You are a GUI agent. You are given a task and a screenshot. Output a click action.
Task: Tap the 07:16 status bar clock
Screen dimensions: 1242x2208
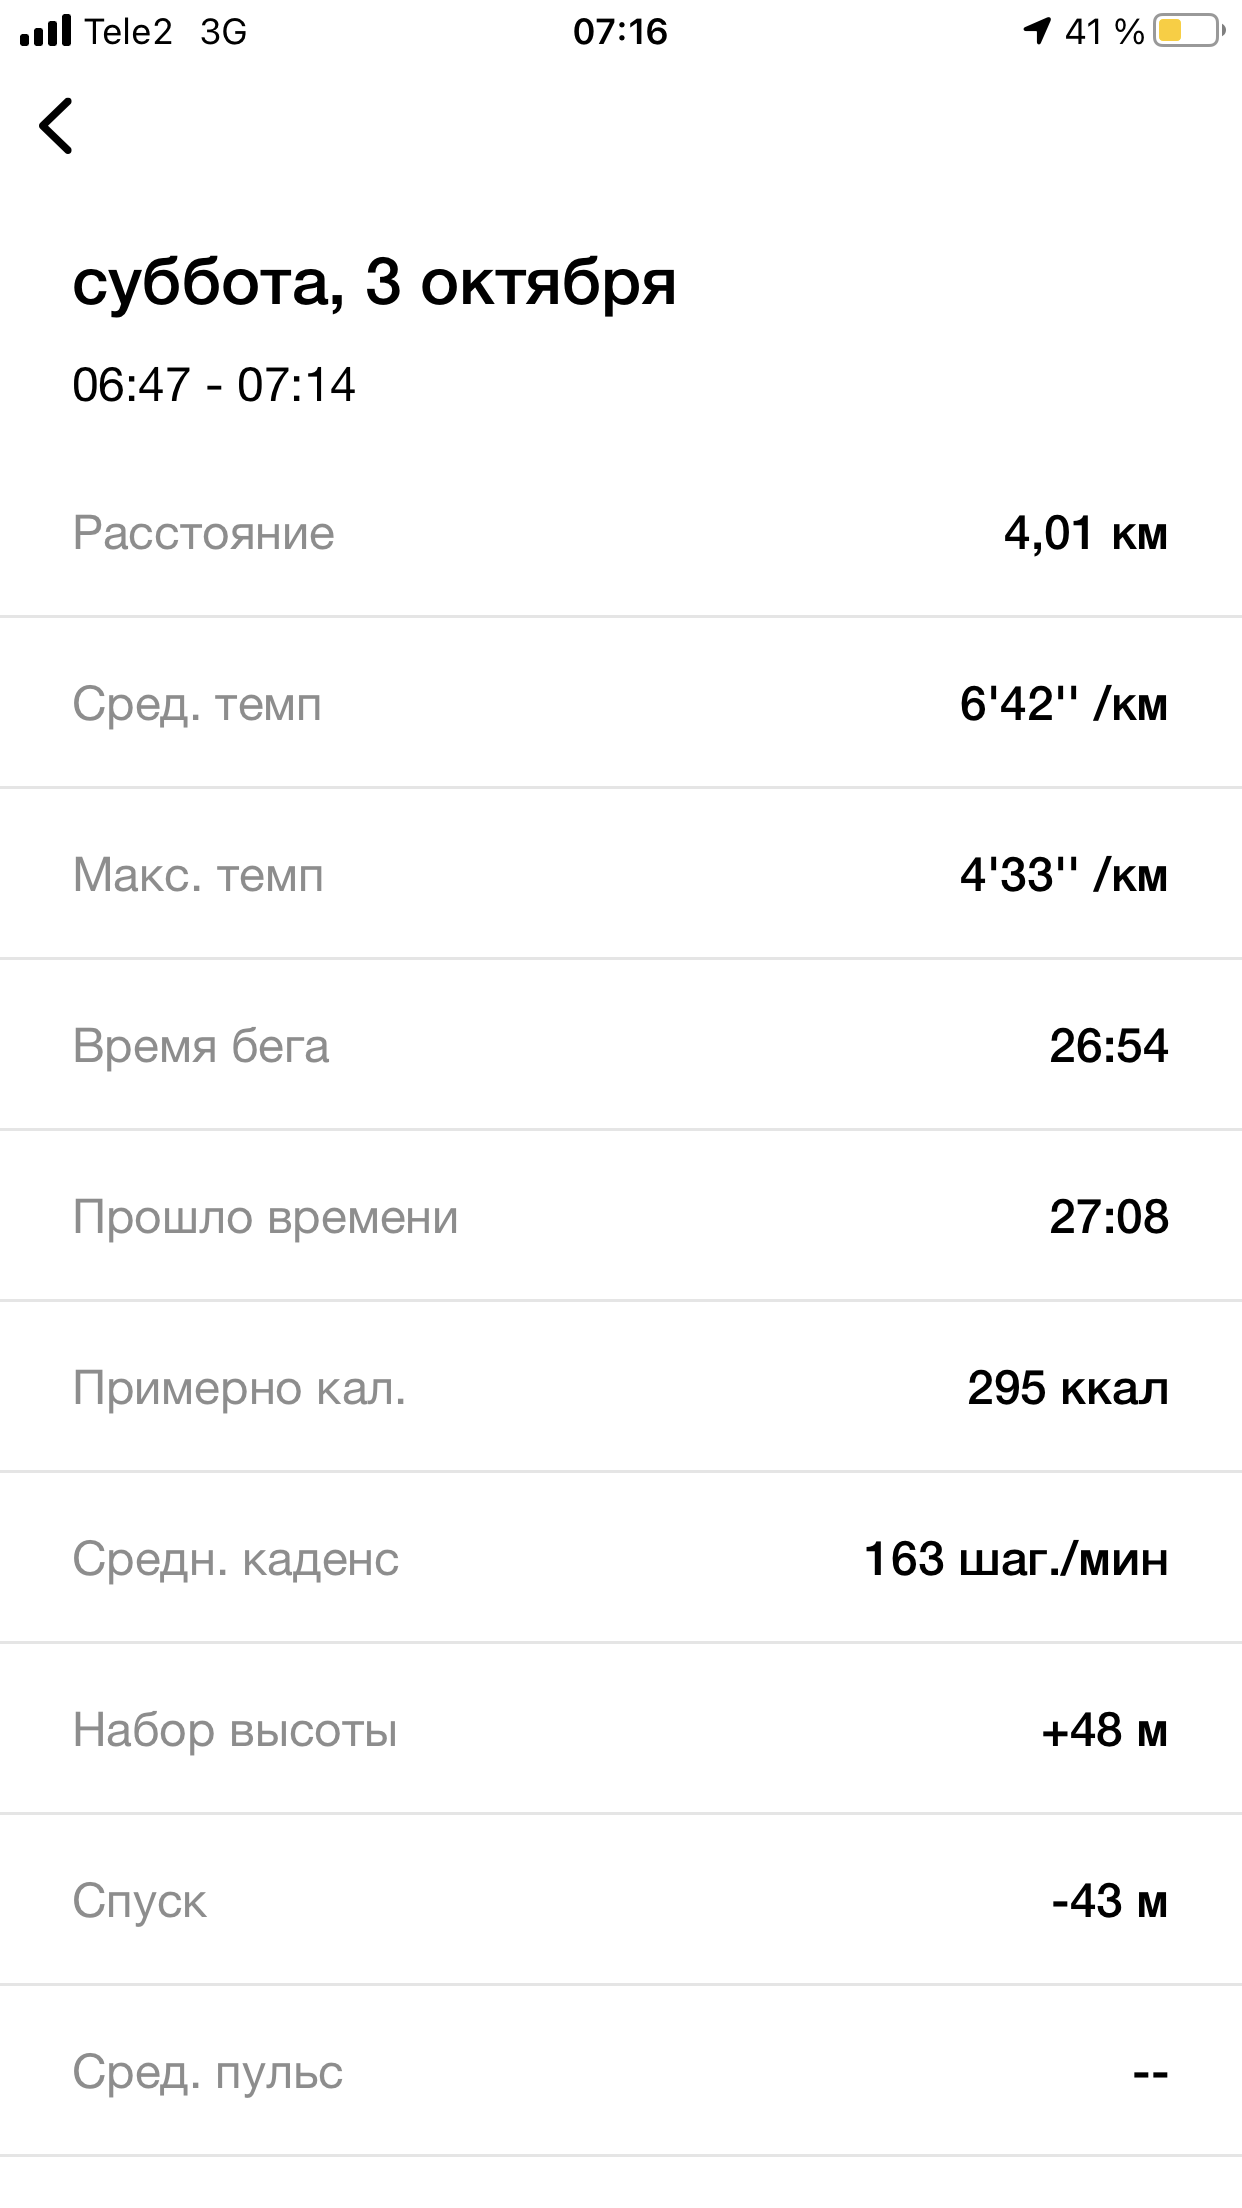(x=620, y=32)
